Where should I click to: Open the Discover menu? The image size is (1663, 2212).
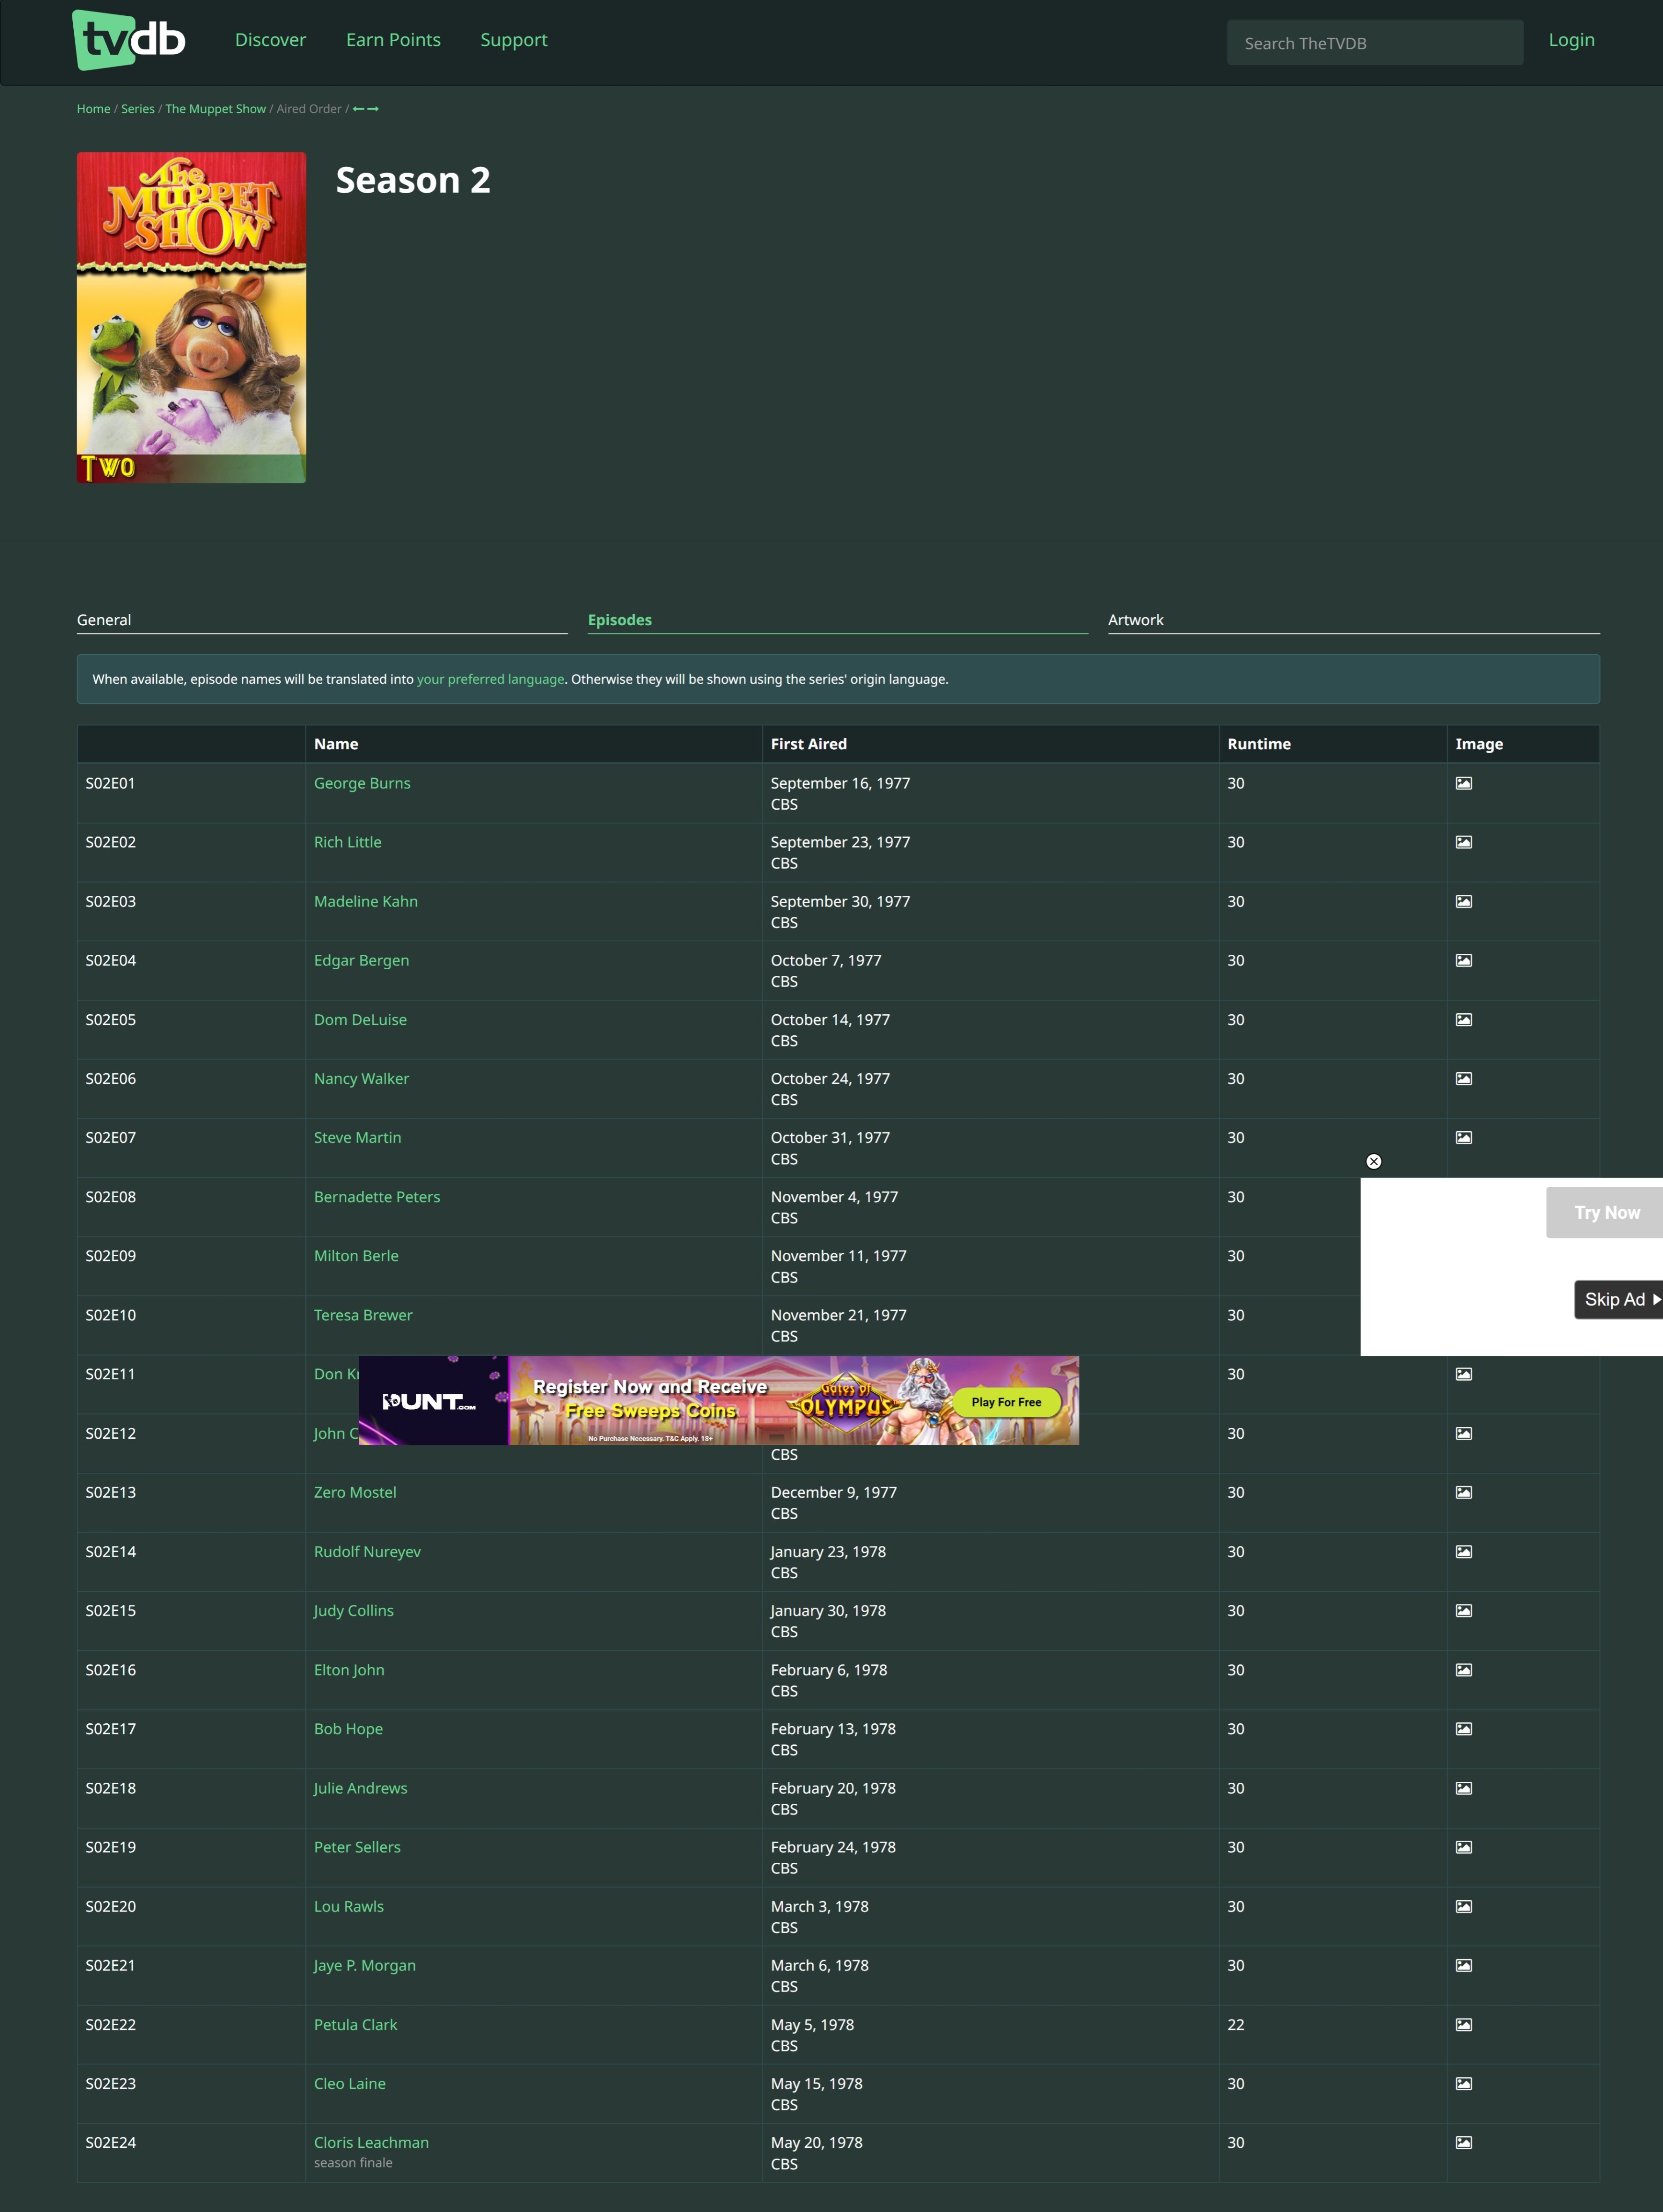coord(270,40)
